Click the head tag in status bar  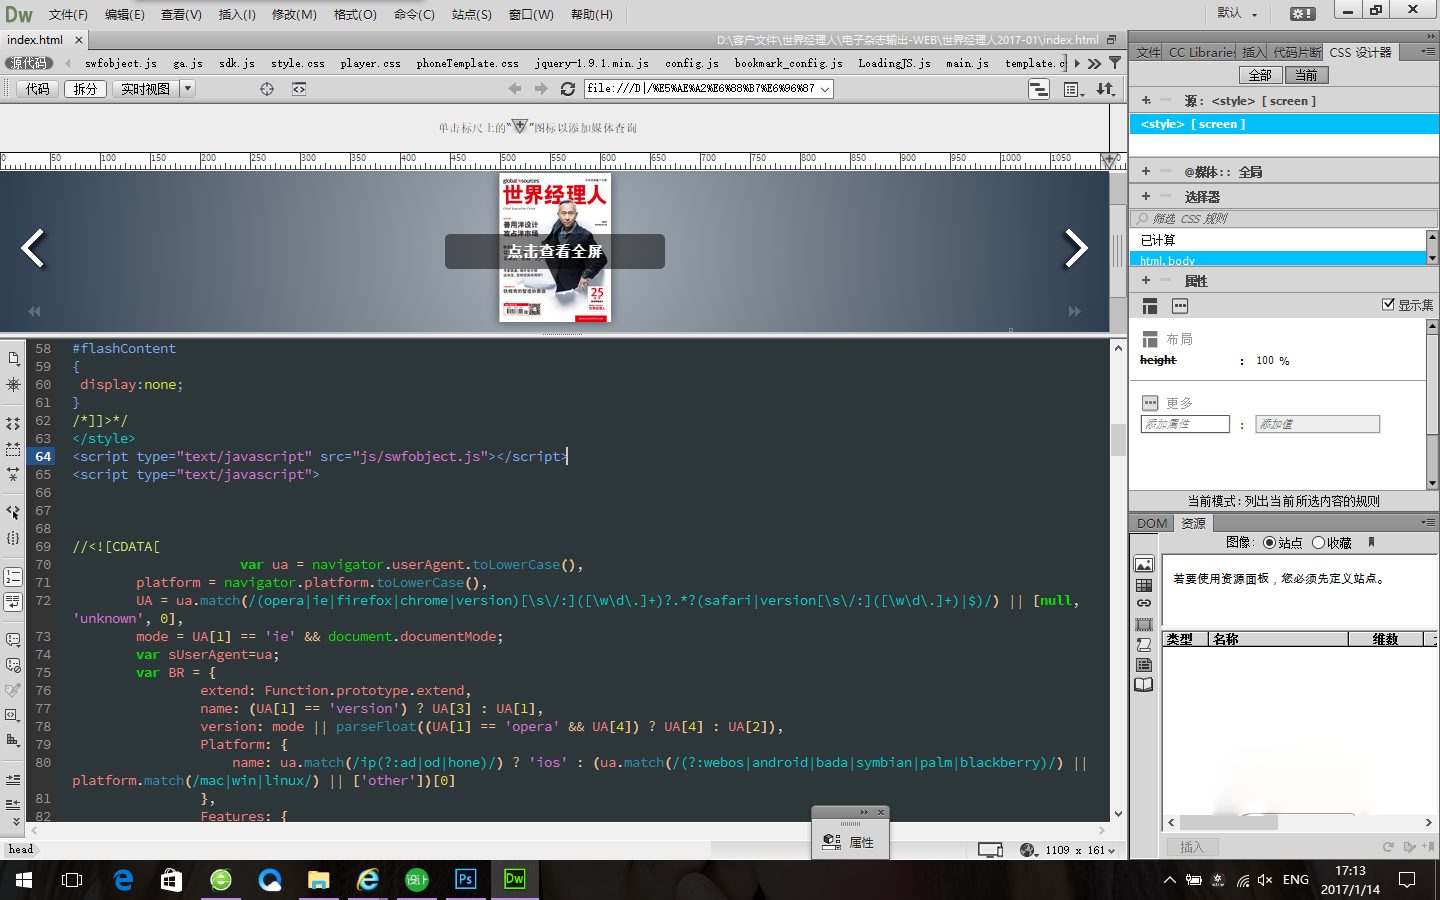(21, 850)
